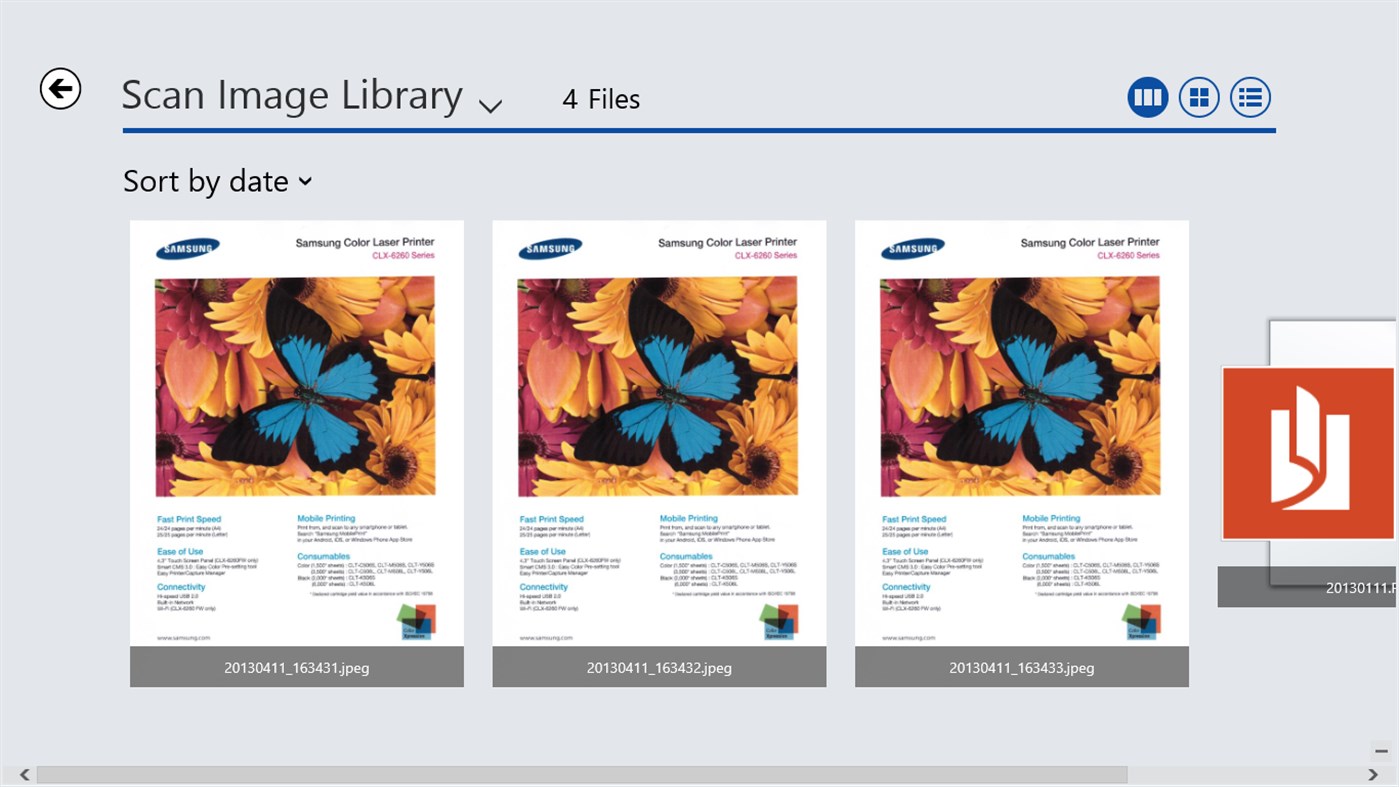This screenshot has width=1399, height=787.
Task: Switch to column view using first view icon
Action: (1147, 96)
